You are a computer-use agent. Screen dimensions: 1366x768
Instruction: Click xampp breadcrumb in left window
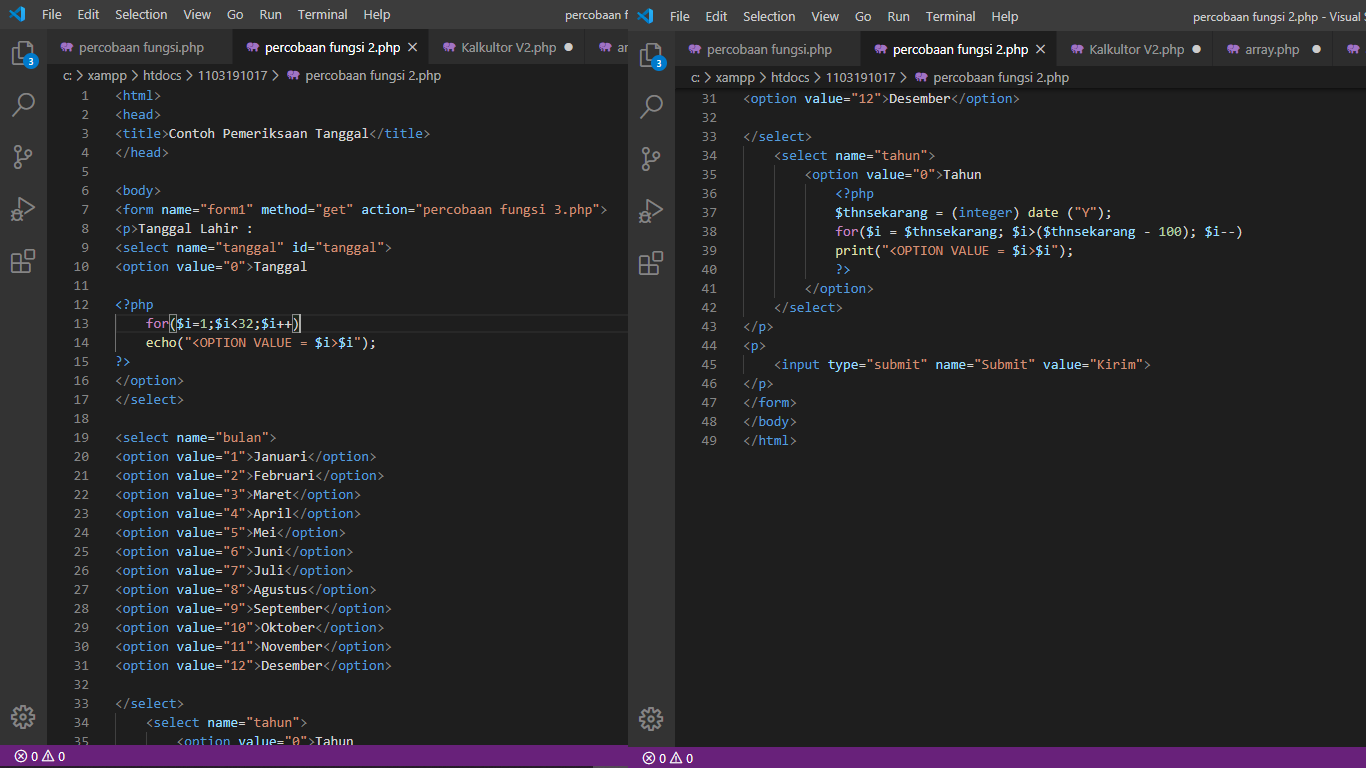[x=109, y=75]
